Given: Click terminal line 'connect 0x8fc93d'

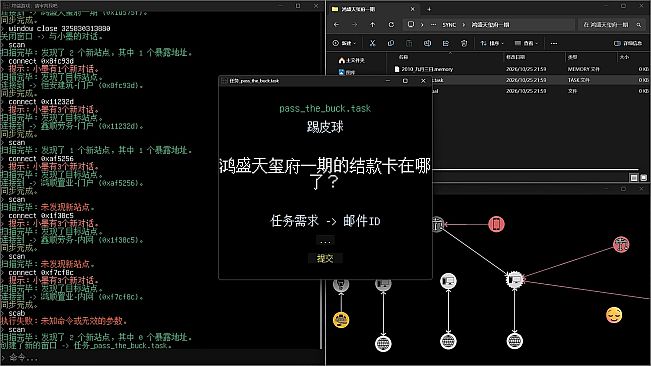Looking at the screenshot, I should click(41, 61).
